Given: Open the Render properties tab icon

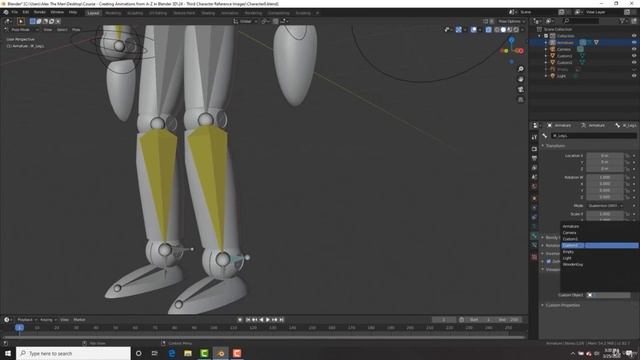Looking at the screenshot, I should click(x=534, y=149).
